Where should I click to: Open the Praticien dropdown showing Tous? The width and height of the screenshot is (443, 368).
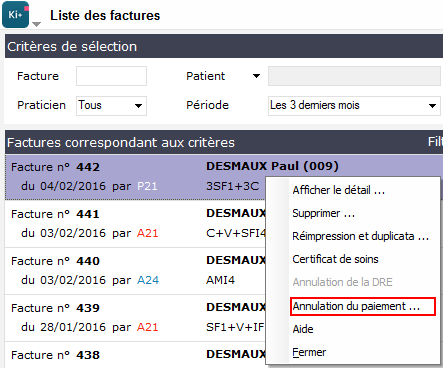tap(111, 106)
